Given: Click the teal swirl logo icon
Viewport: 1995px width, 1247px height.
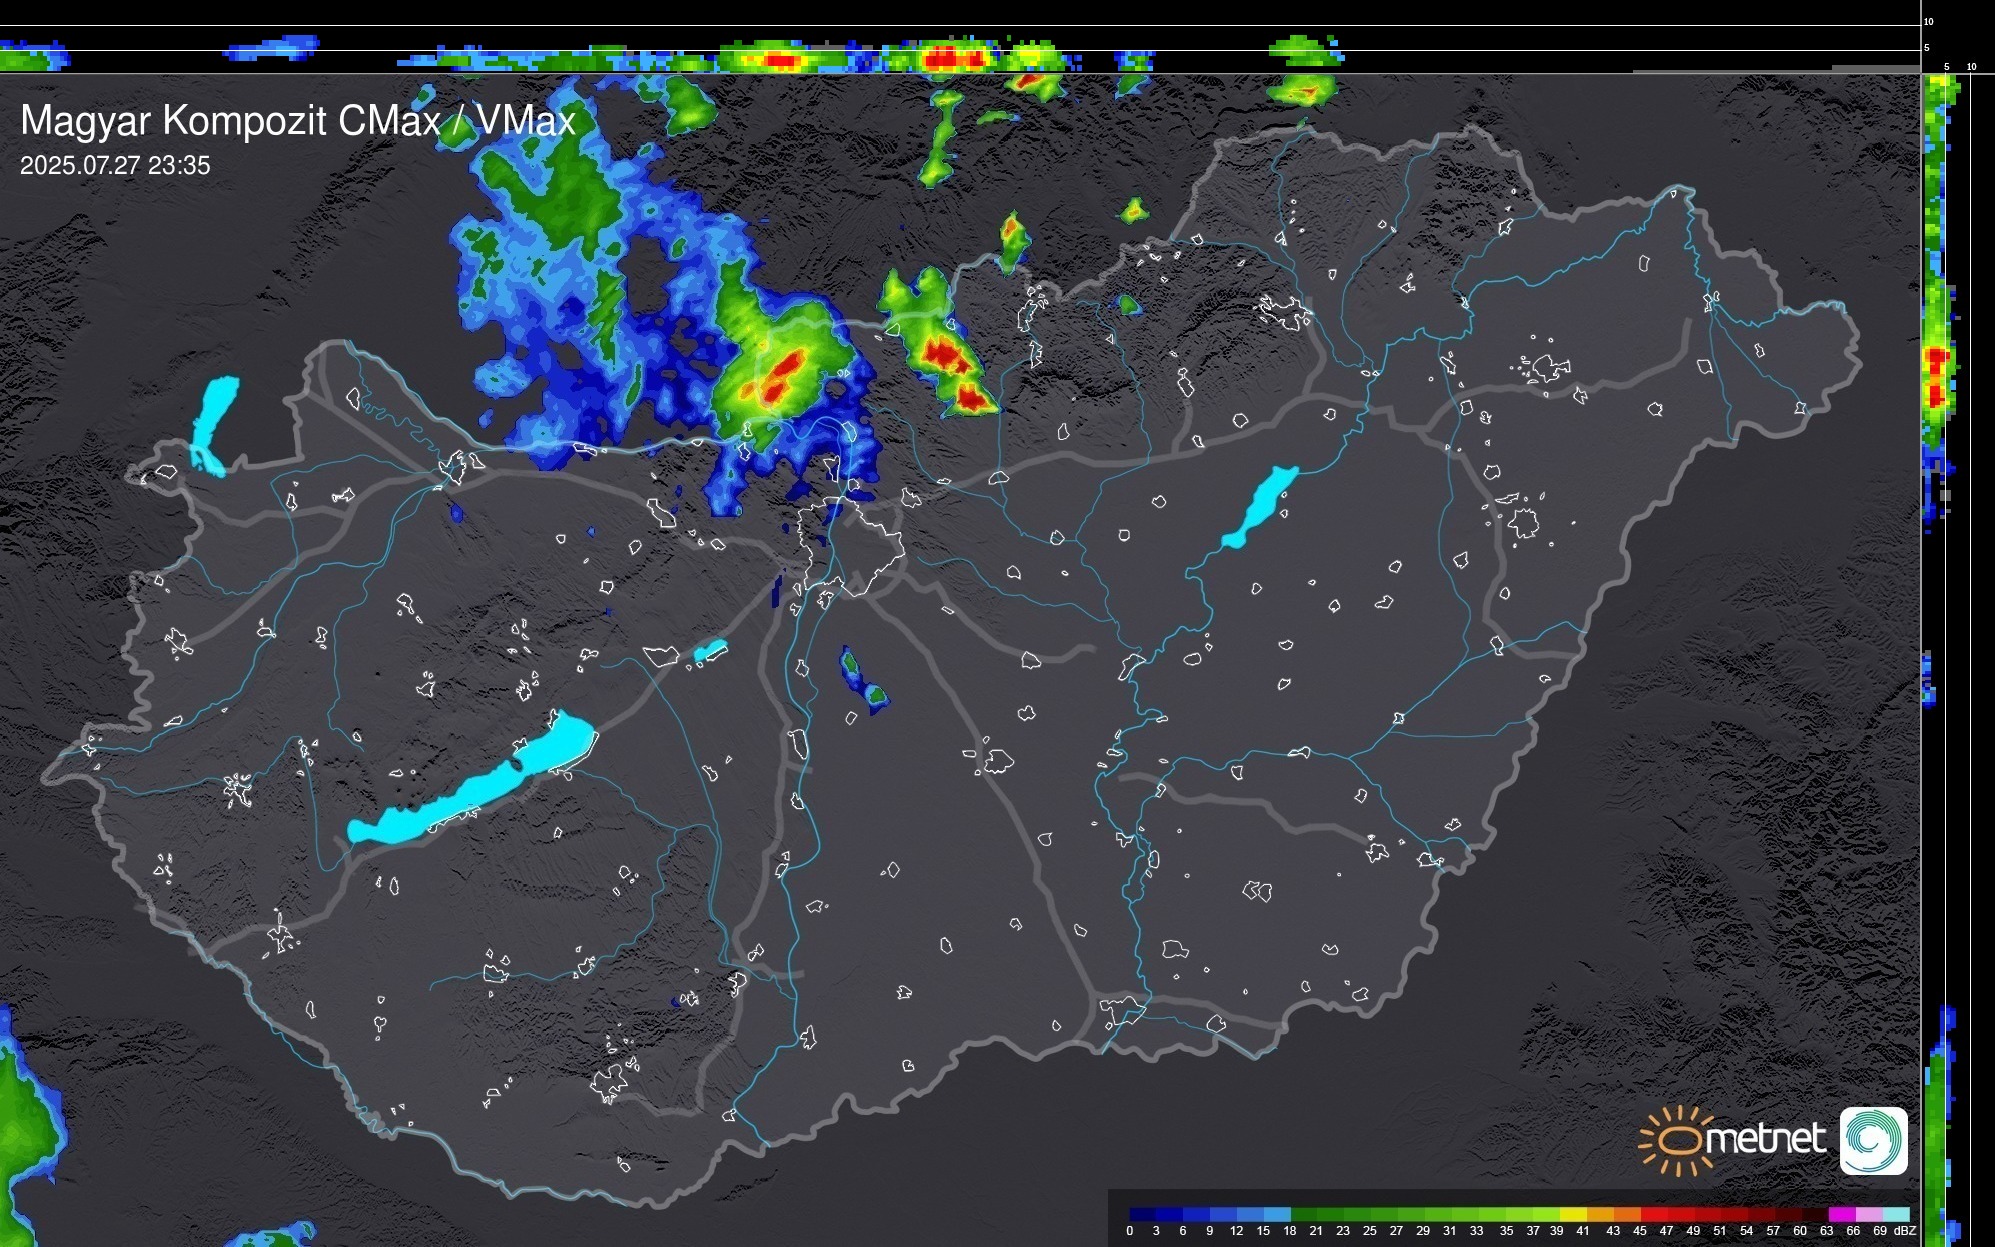Looking at the screenshot, I should tap(1873, 1140).
